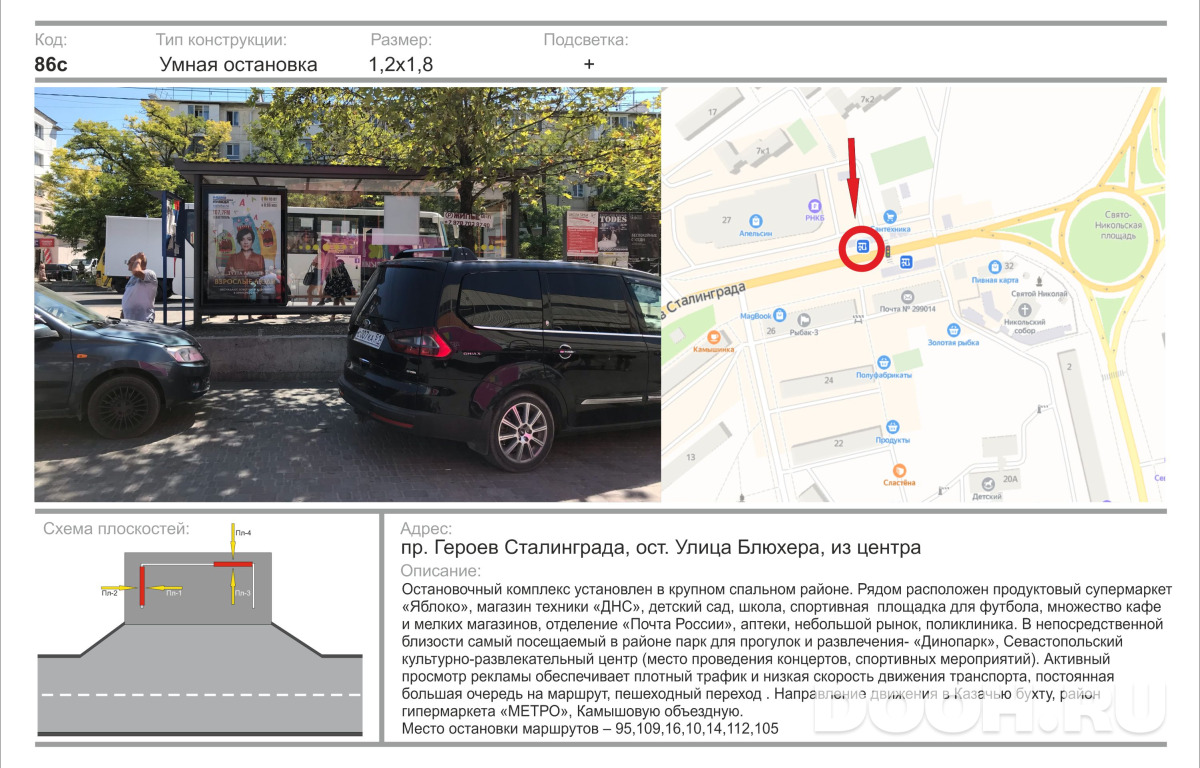
Task: Click the Пл-2 label in the scheme
Action: point(110,594)
